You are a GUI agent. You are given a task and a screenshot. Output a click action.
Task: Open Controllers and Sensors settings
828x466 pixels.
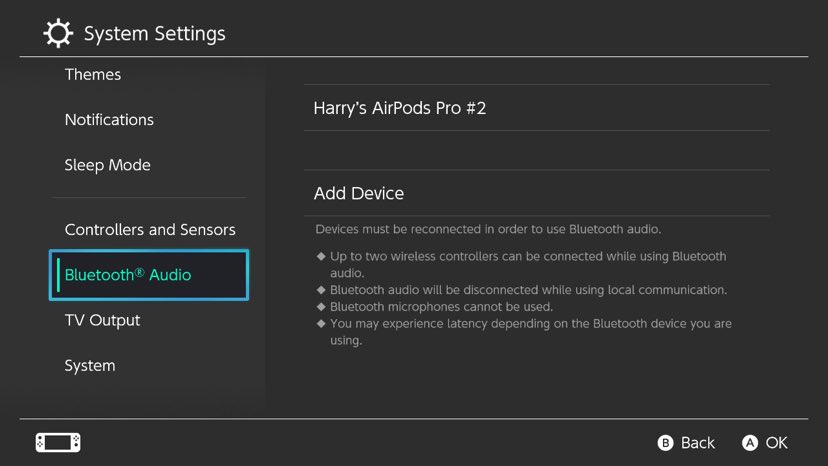tap(150, 230)
